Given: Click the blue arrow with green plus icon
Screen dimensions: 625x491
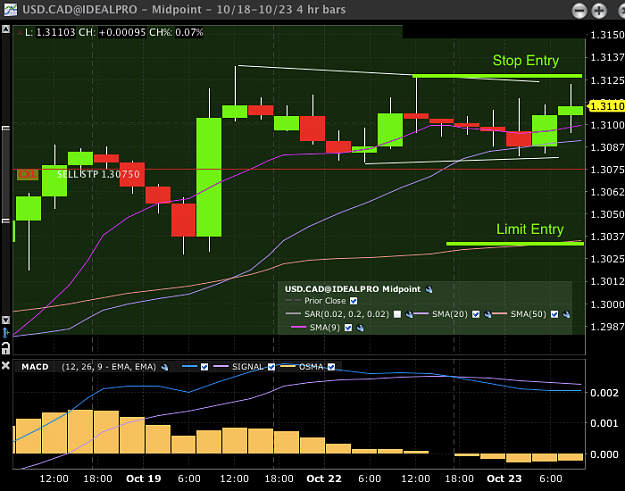Looking at the screenshot, I should click(x=6, y=332).
